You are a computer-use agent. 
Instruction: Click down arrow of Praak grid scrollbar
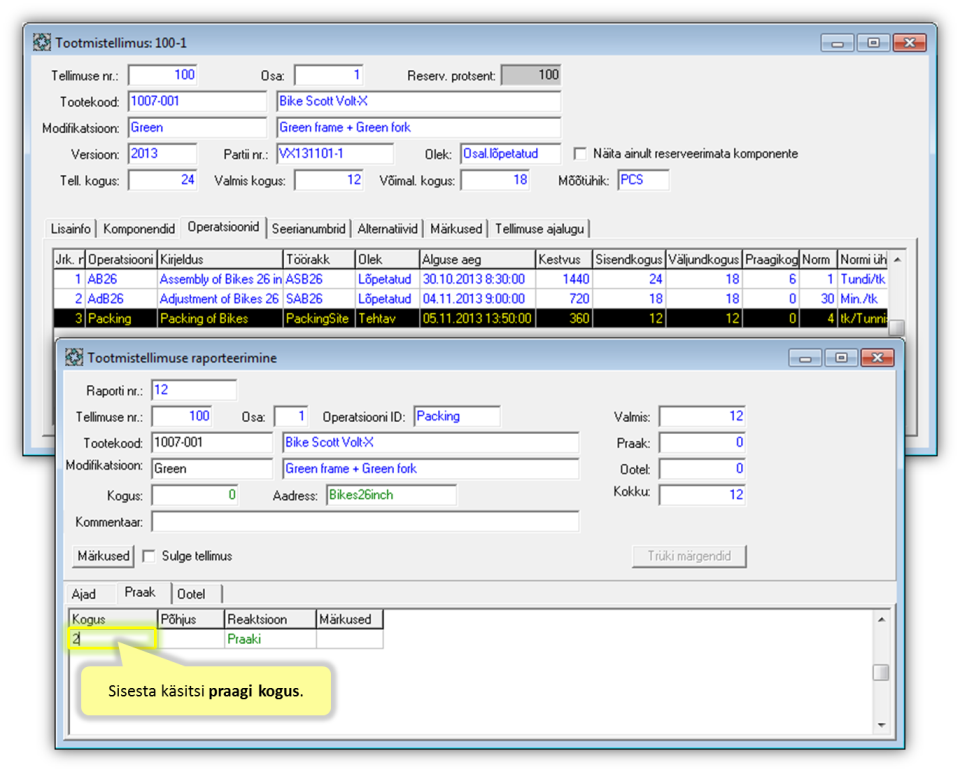click(x=881, y=725)
